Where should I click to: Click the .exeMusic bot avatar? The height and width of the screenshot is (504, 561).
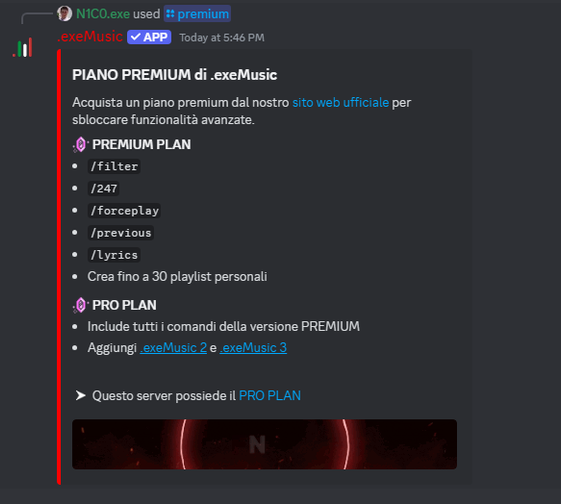[23, 47]
